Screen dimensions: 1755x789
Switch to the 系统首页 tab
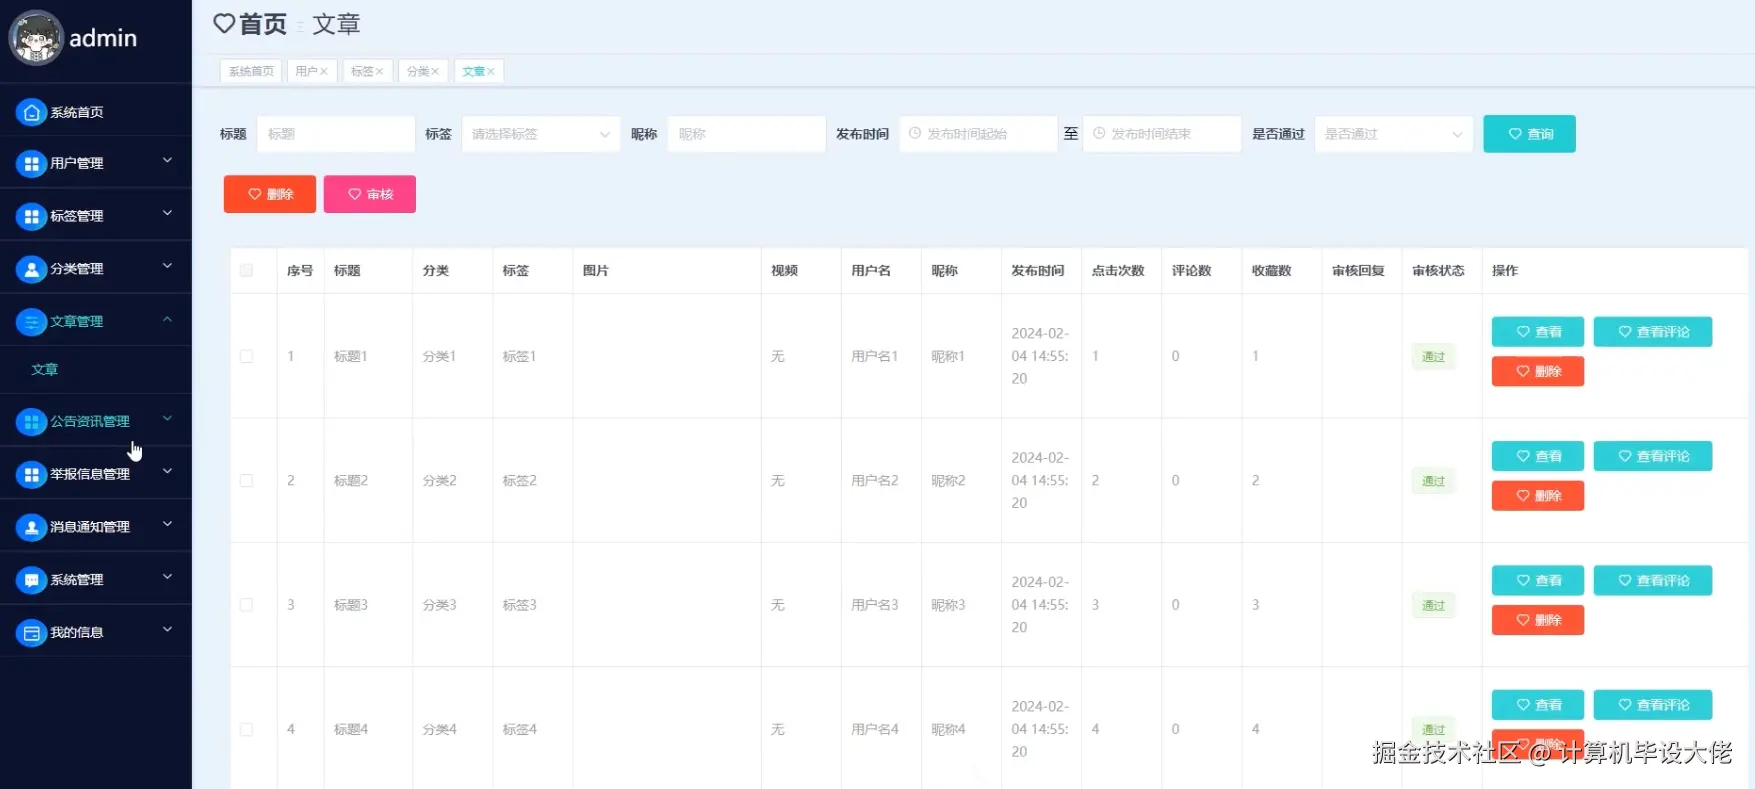click(x=251, y=72)
